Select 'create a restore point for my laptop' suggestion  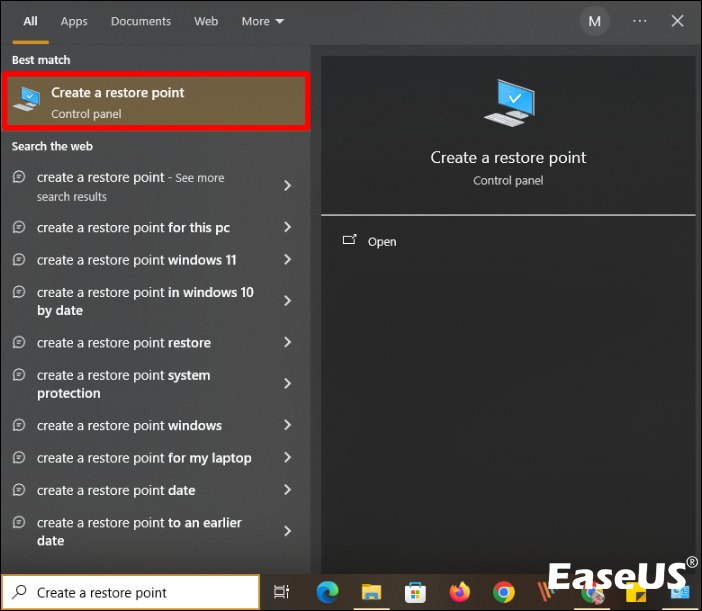(144, 458)
